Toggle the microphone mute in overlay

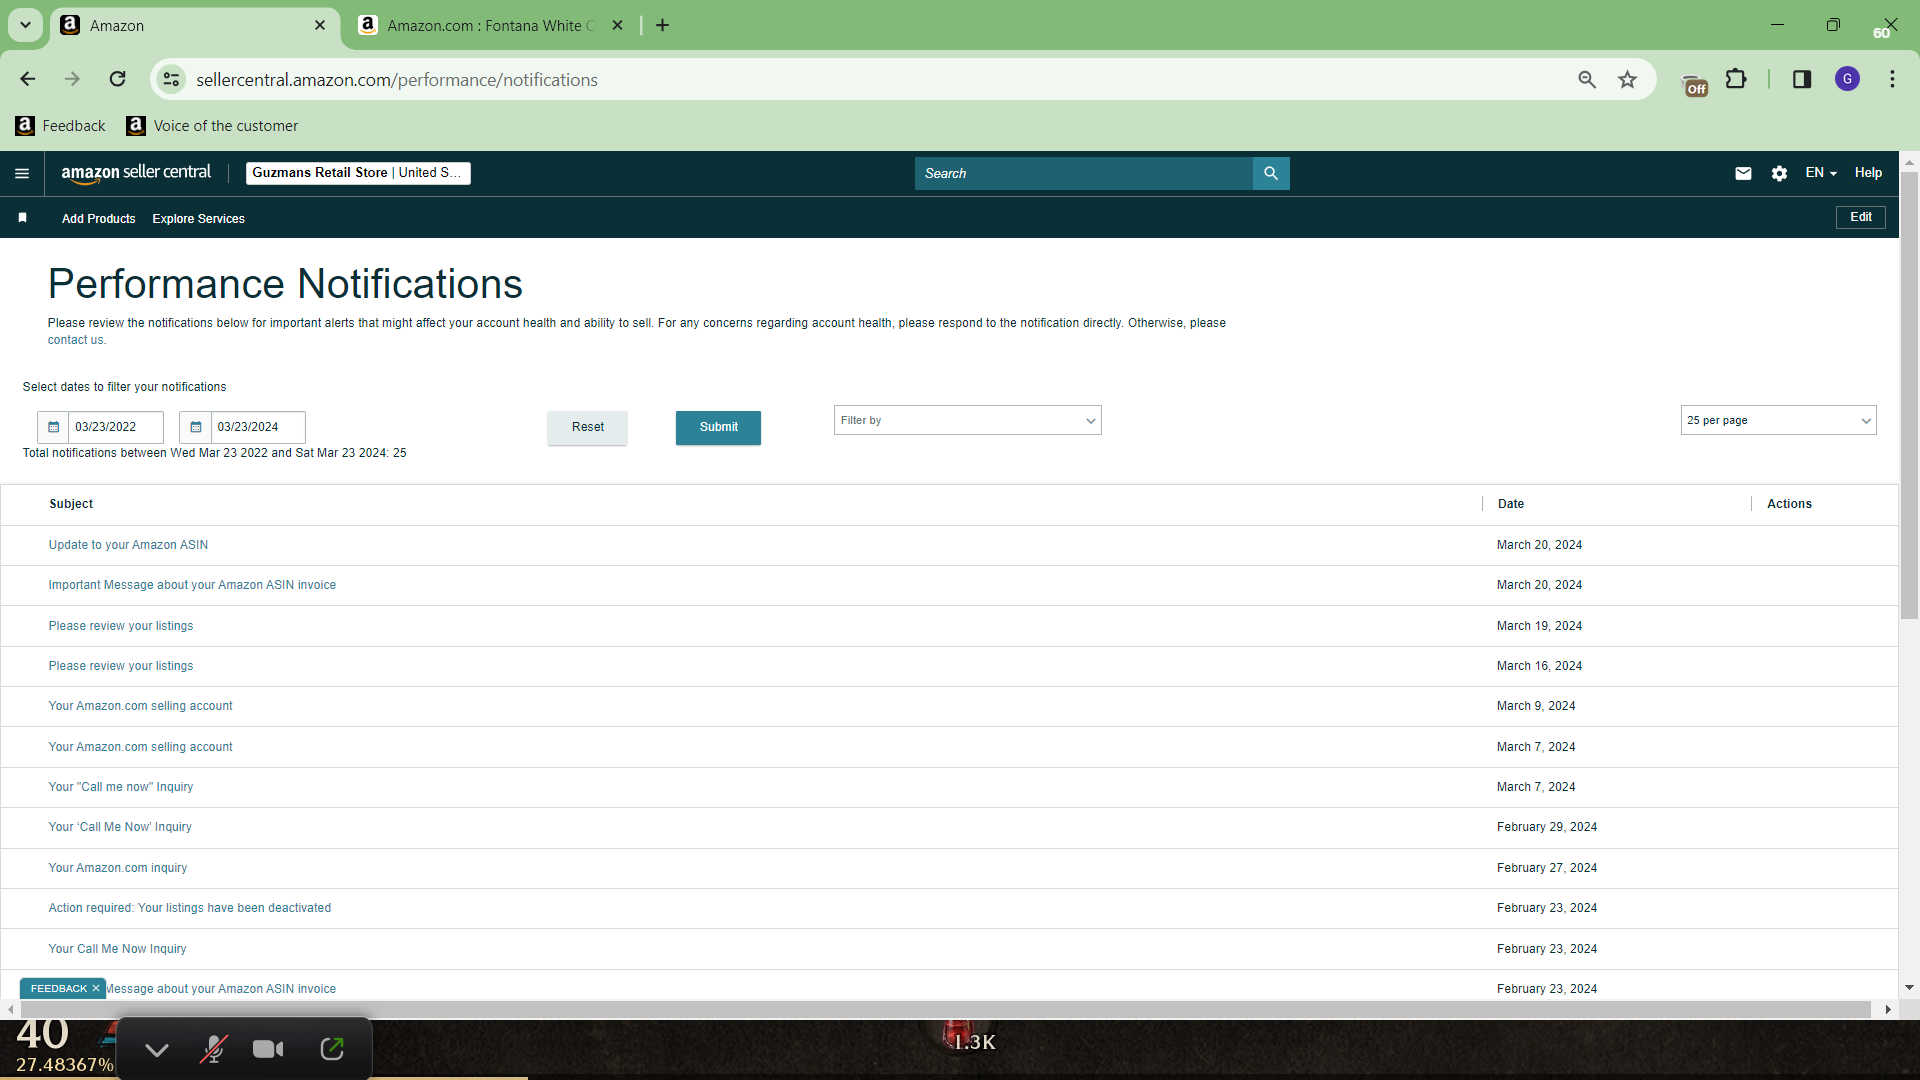[x=213, y=1049]
